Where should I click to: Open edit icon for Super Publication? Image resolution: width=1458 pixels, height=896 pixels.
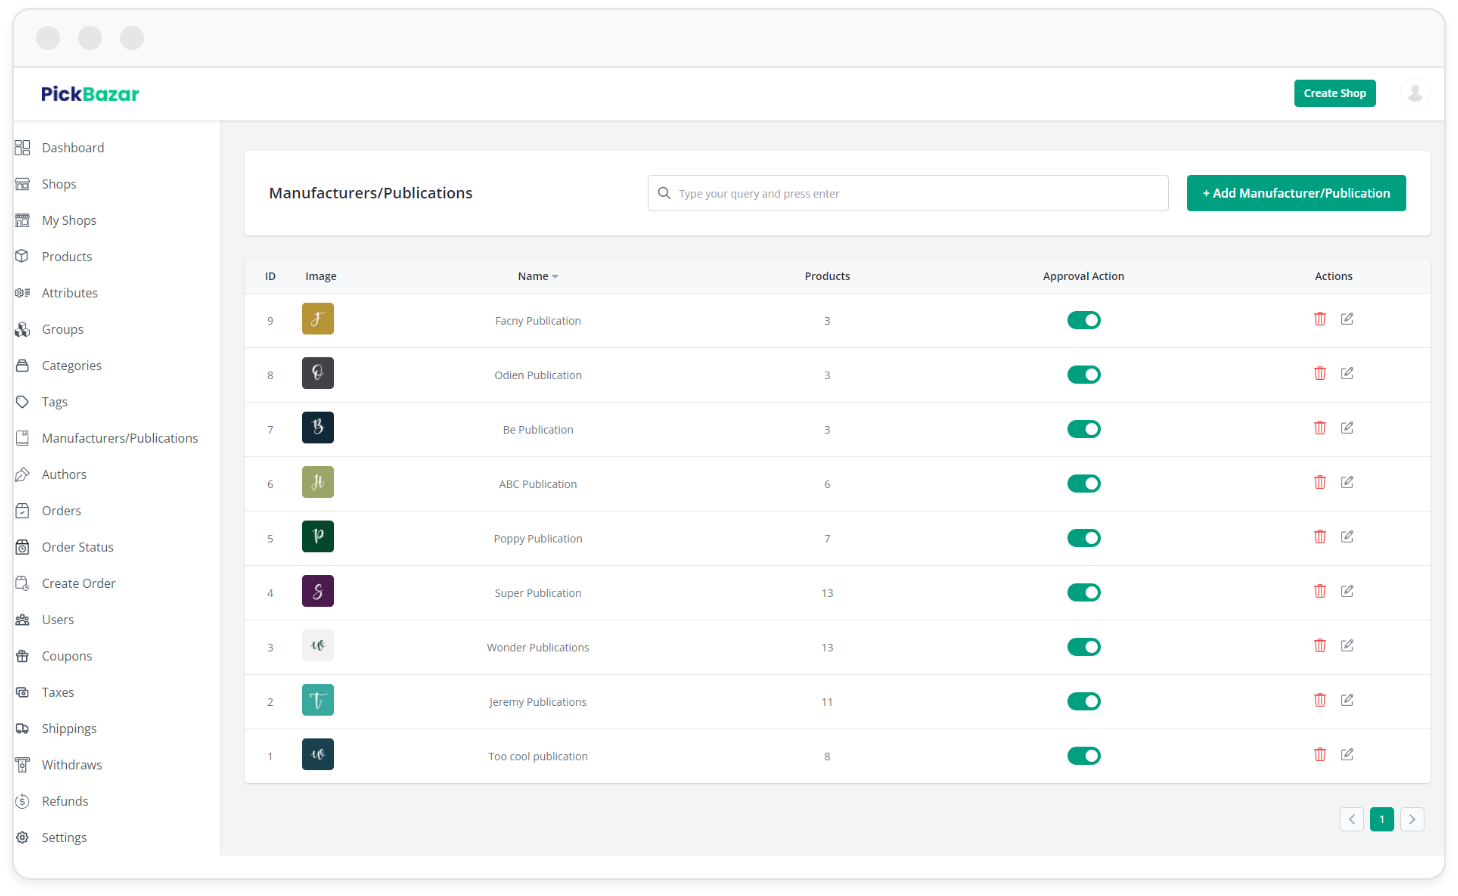point(1347,592)
